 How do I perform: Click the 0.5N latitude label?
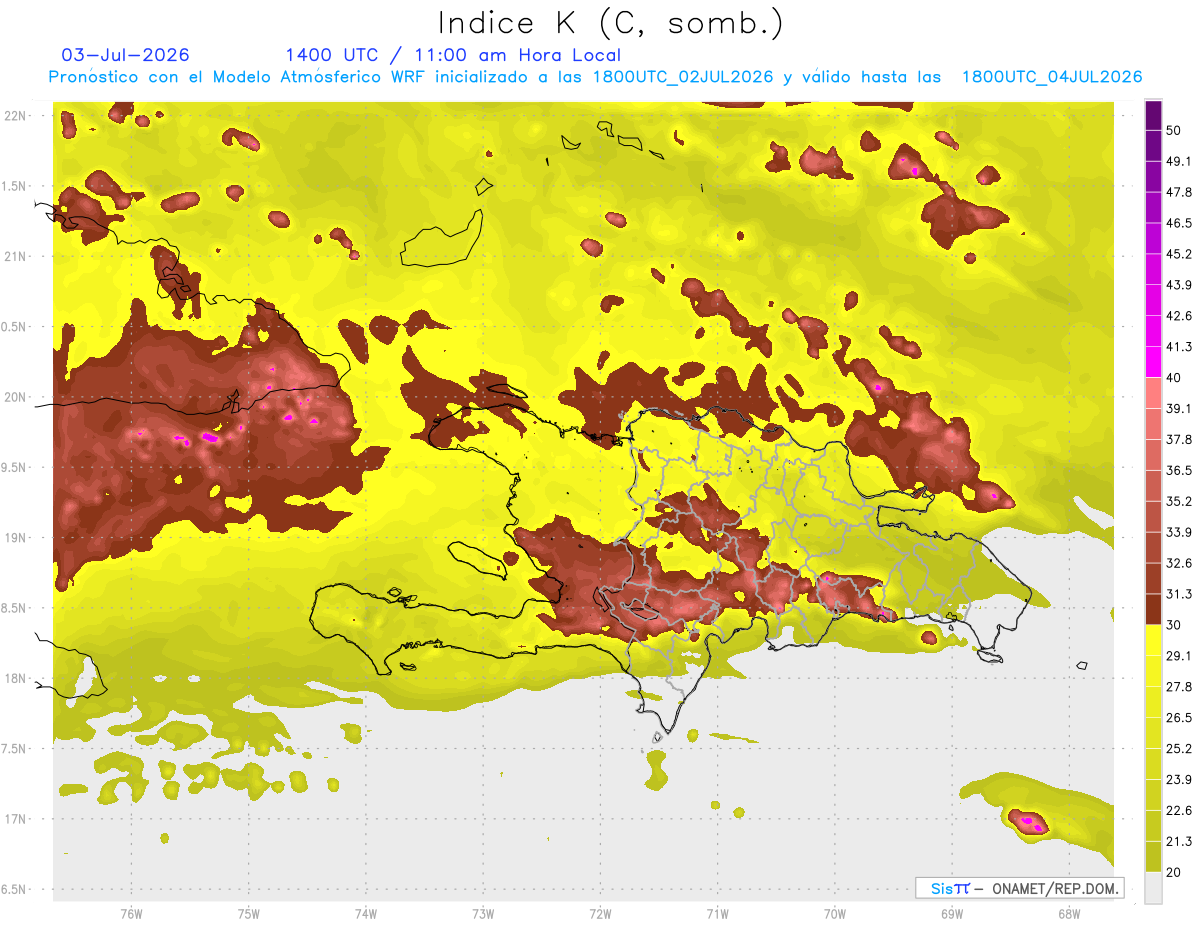coord(15,327)
